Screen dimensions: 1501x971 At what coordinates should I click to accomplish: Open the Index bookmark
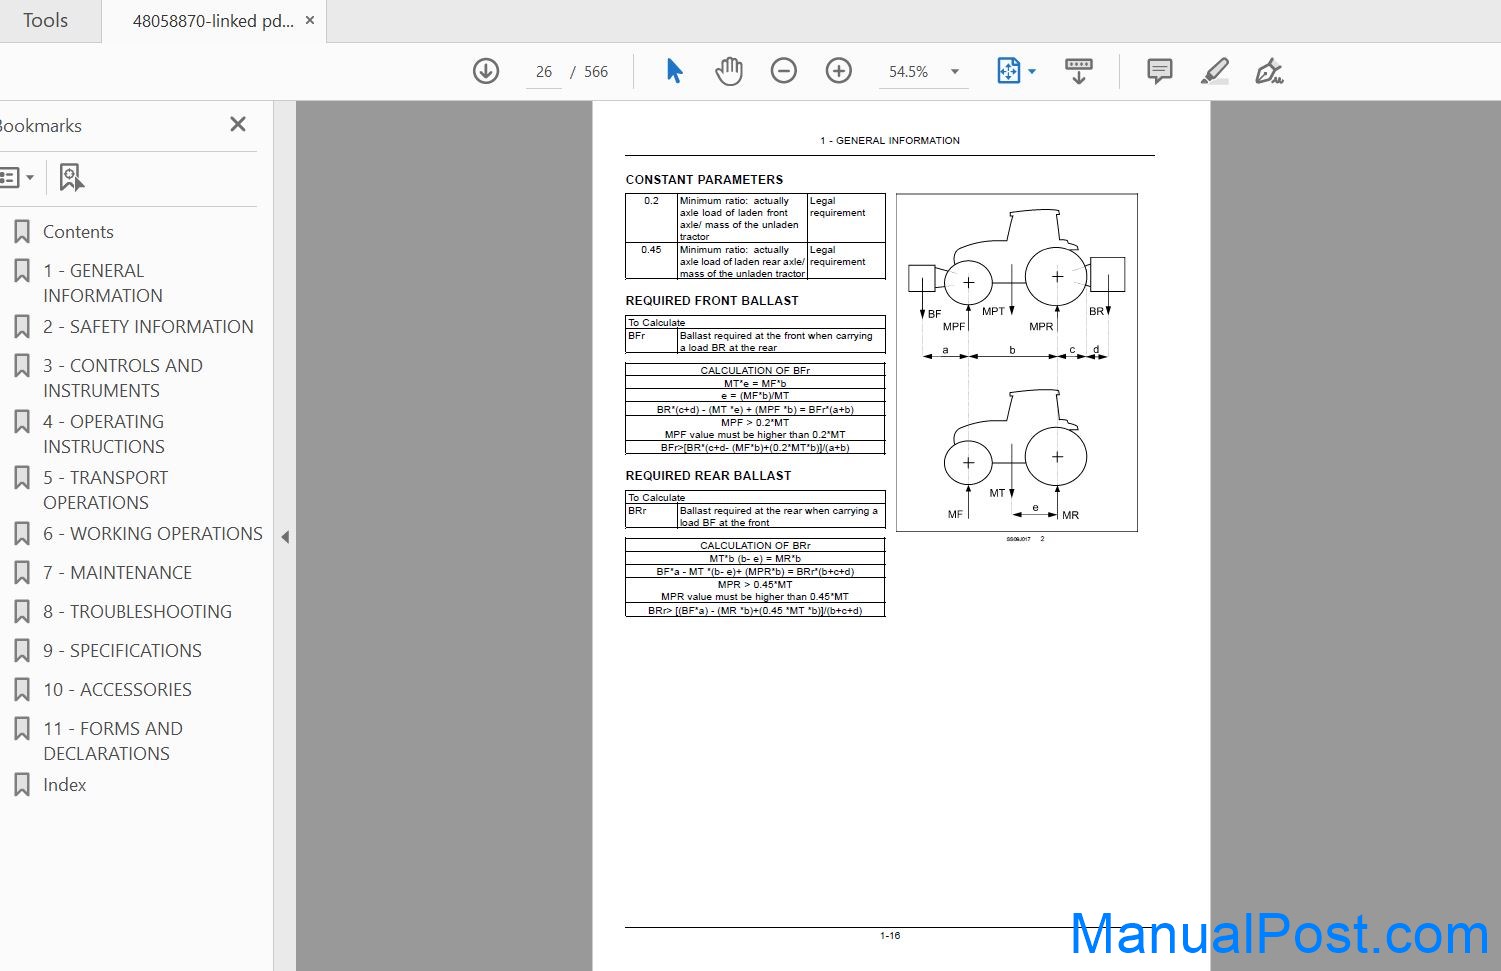click(x=65, y=785)
